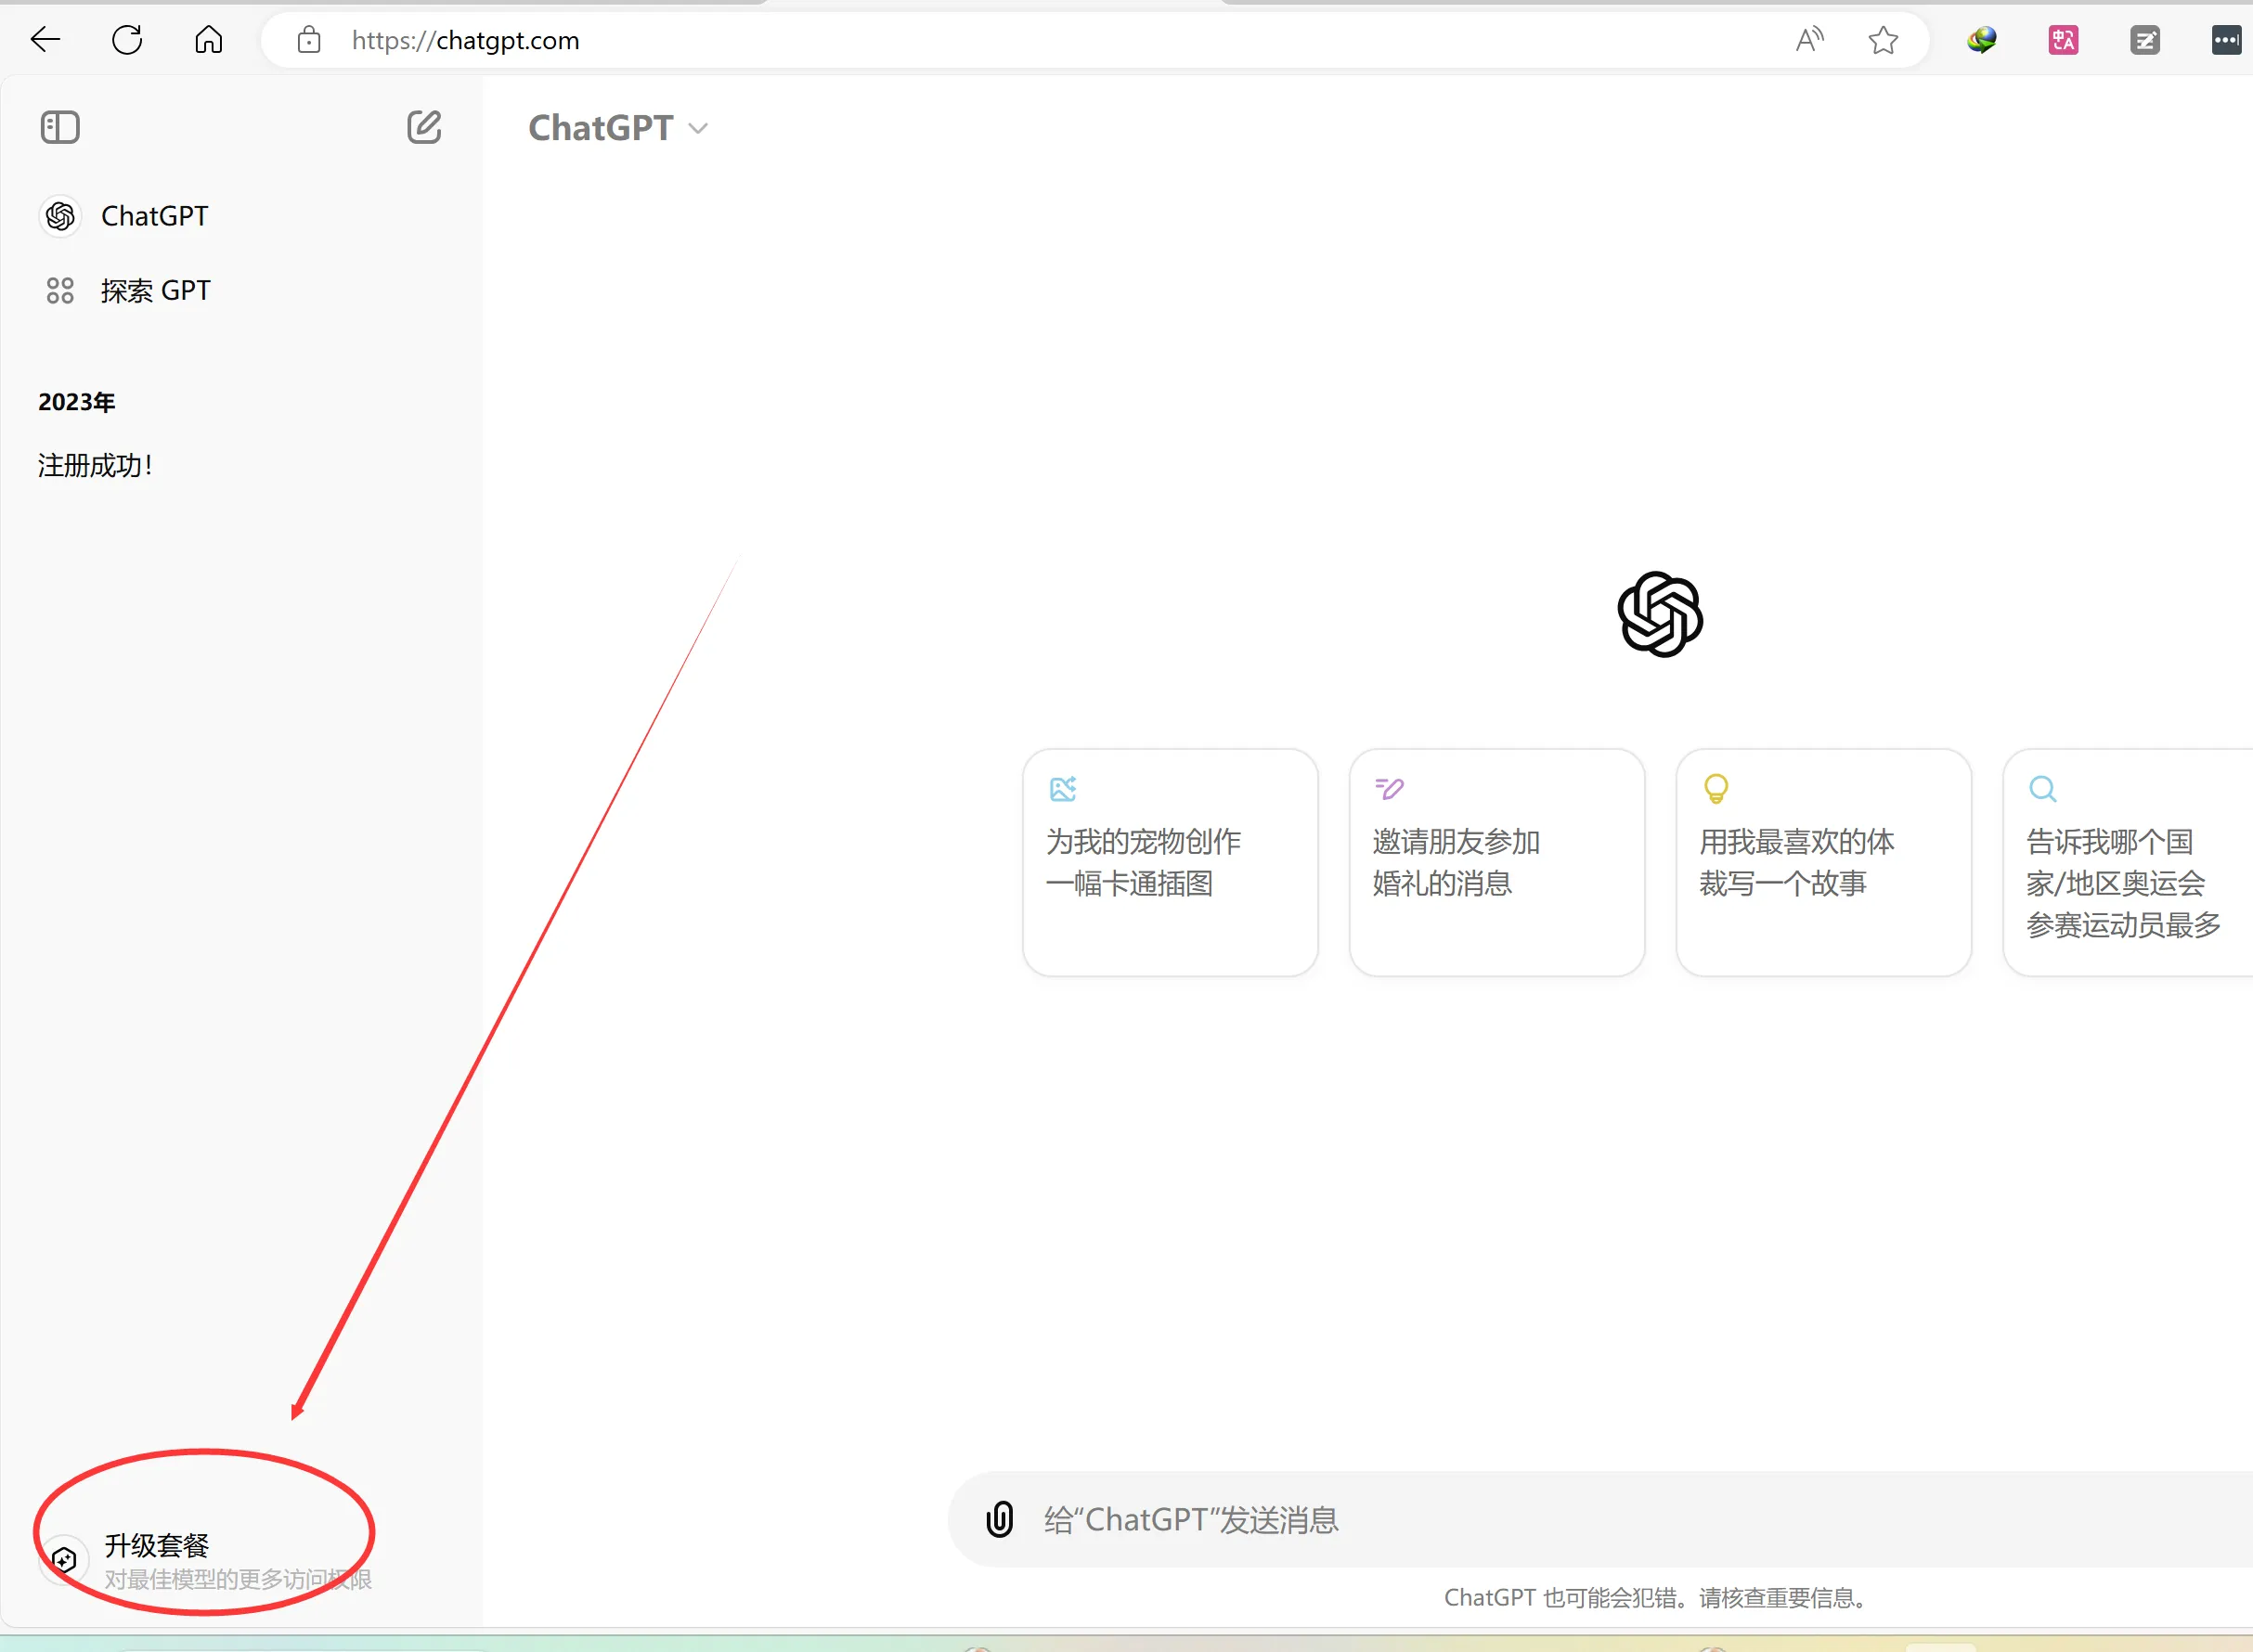Viewport: 2253px width, 1652px height.
Task: Go to browser home page icon
Action: click(x=209, y=40)
